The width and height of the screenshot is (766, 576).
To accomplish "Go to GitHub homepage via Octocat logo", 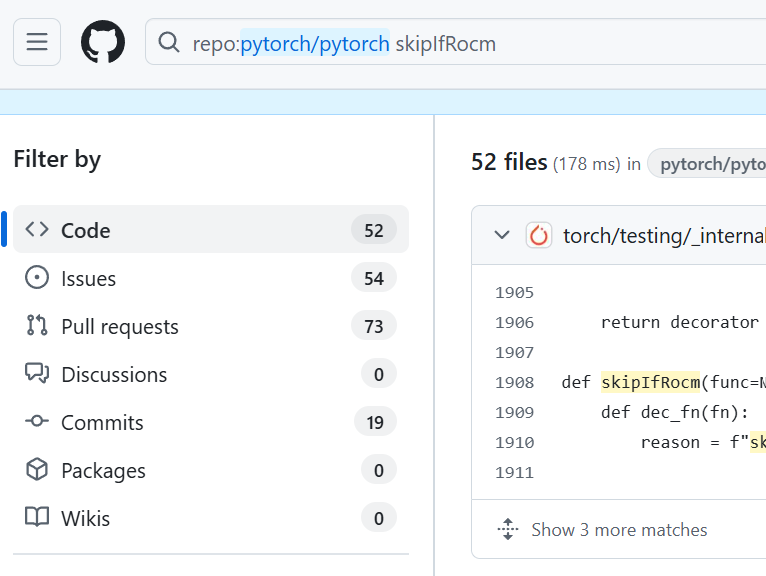I will [103, 42].
